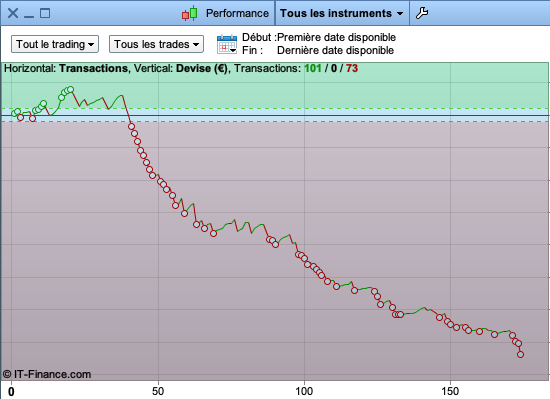Click the 100 label on horizontal axis
Image resolution: width=550 pixels, height=399 pixels.
pos(304,391)
